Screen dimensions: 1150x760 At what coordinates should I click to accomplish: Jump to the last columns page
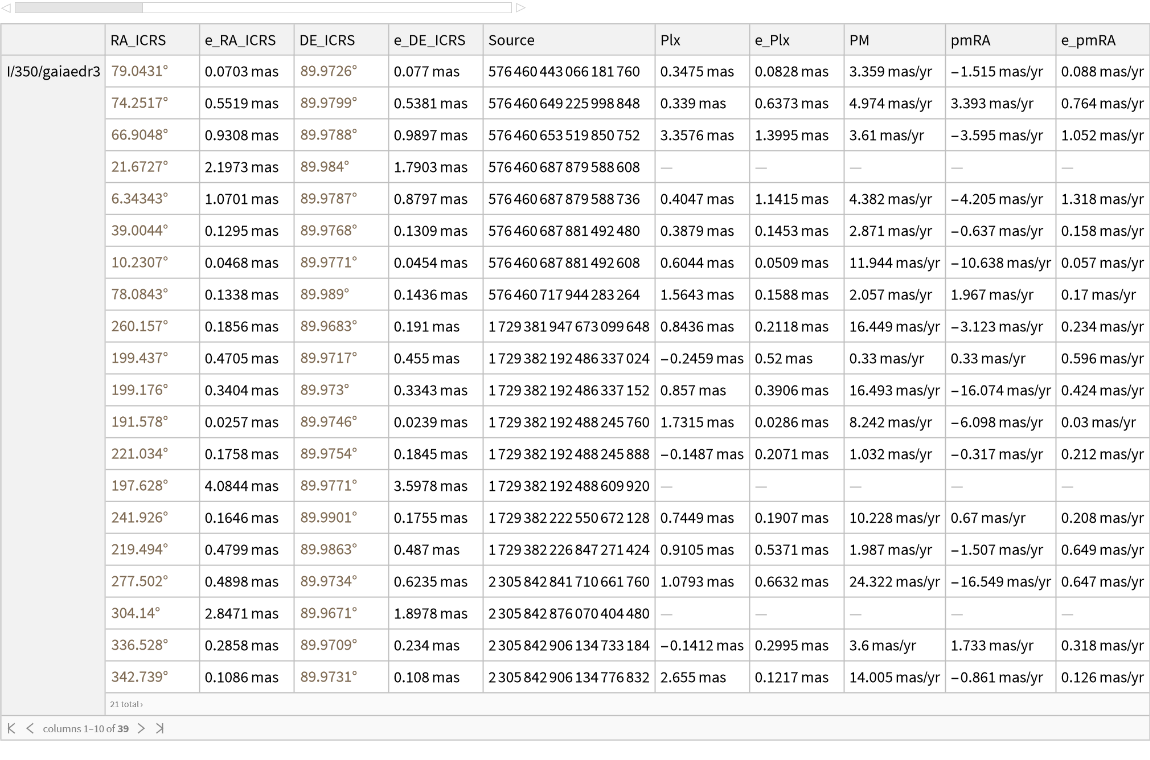click(x=159, y=728)
